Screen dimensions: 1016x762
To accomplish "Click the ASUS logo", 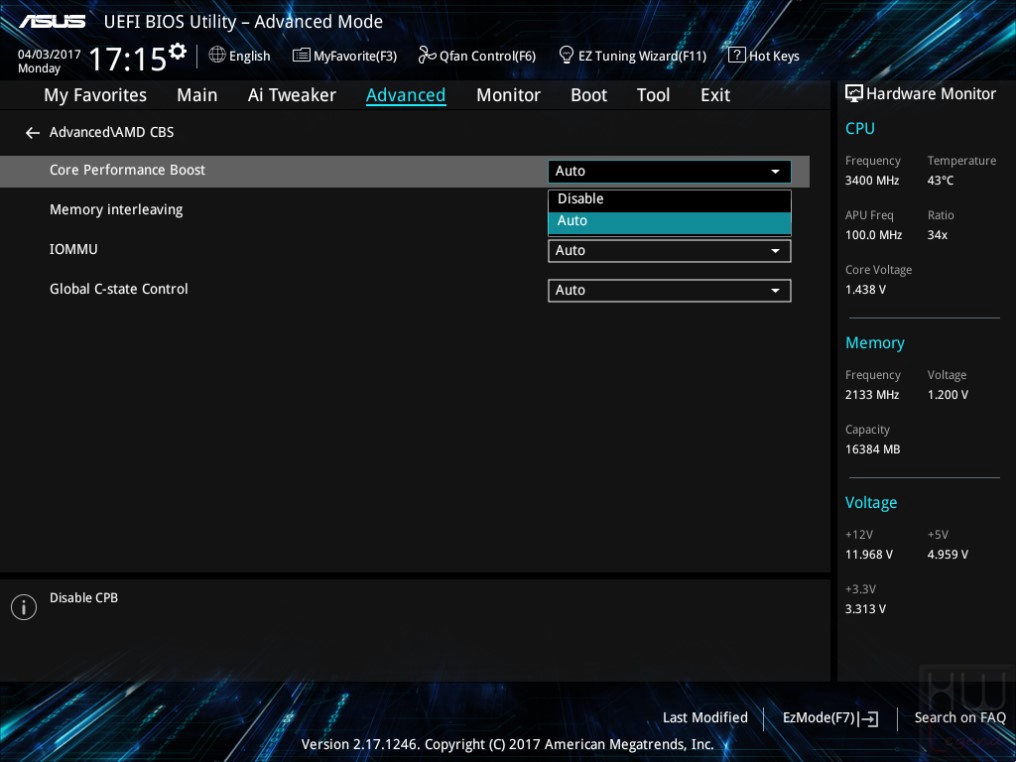I will click(x=52, y=21).
